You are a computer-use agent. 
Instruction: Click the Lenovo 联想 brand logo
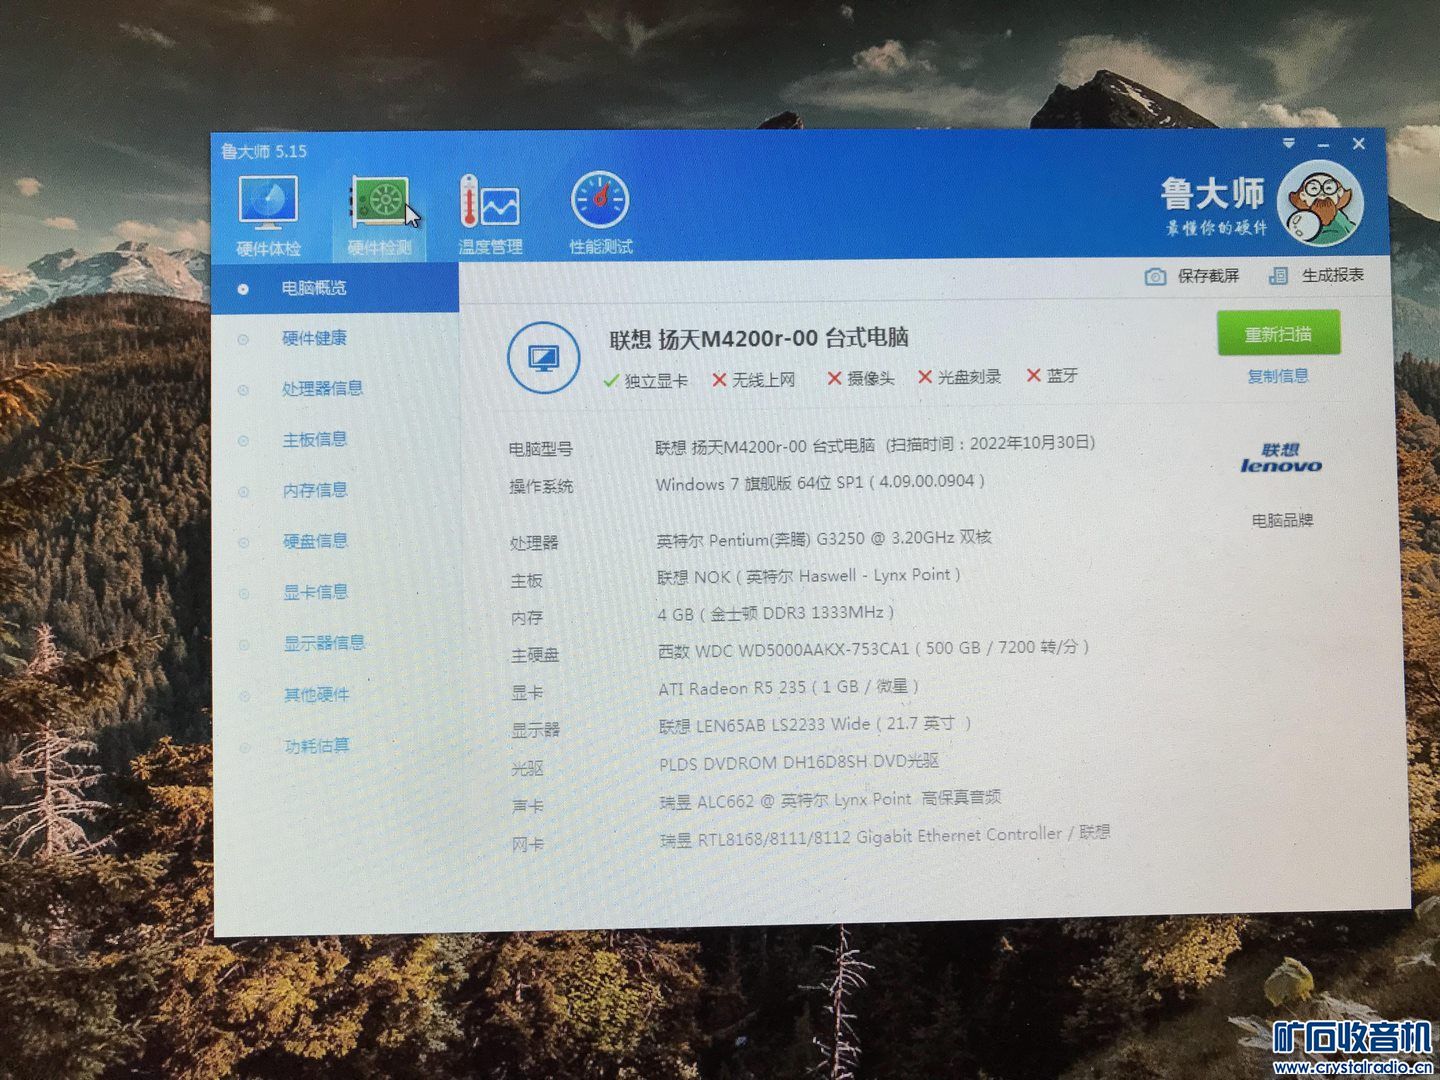pos(1281,458)
